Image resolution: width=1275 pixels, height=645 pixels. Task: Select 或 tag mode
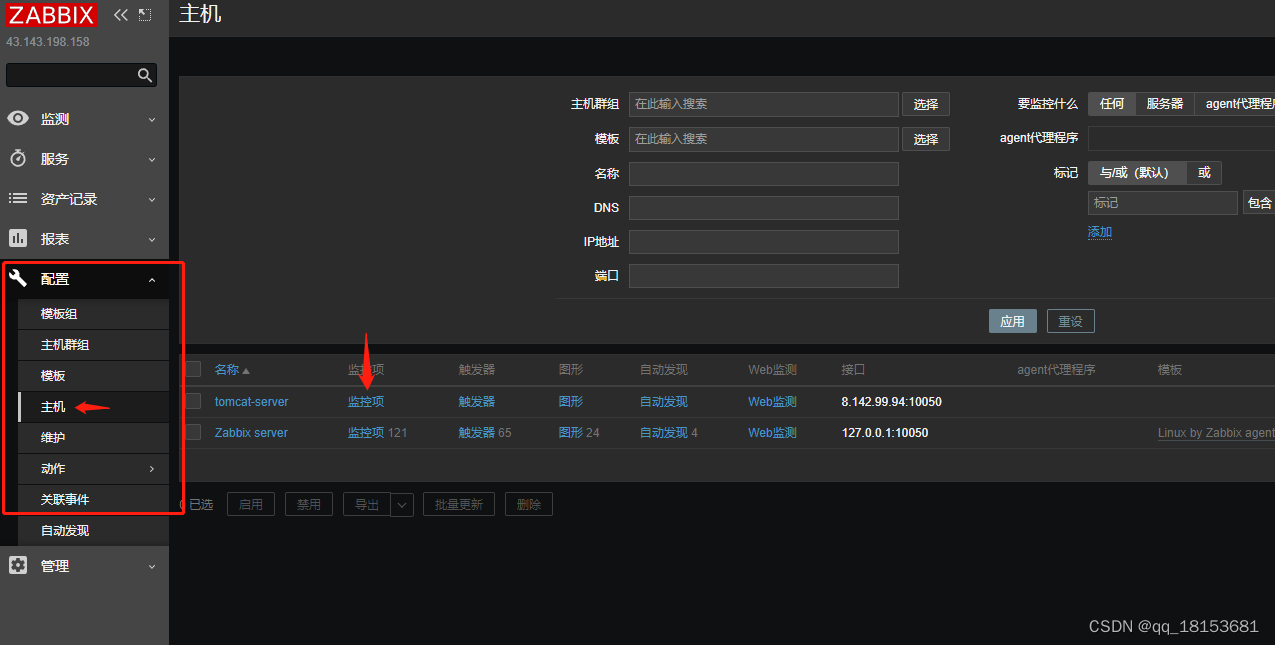[1204, 173]
